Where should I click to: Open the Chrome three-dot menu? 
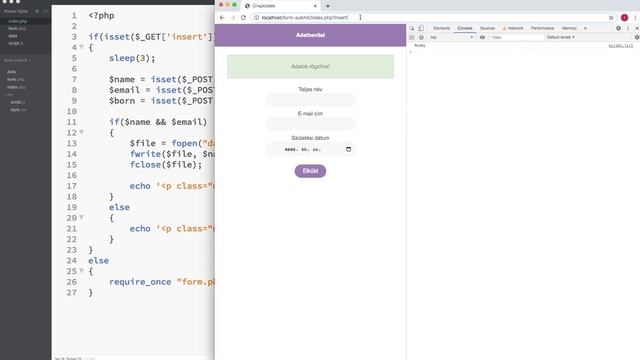tap(635, 18)
